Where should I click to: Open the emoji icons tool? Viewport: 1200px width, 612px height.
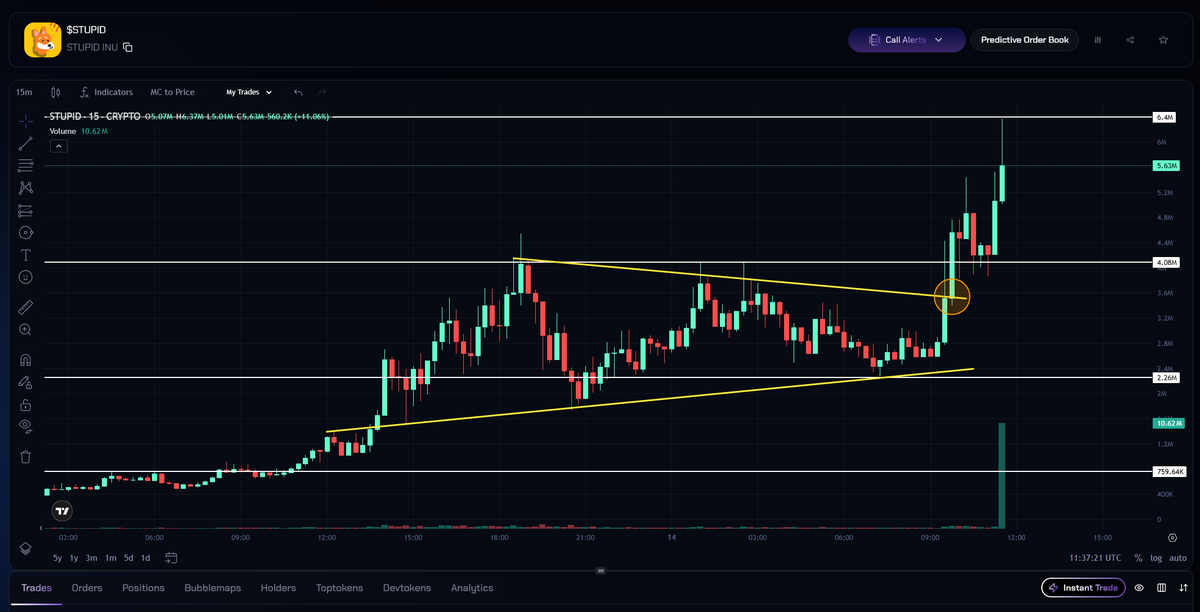26,277
